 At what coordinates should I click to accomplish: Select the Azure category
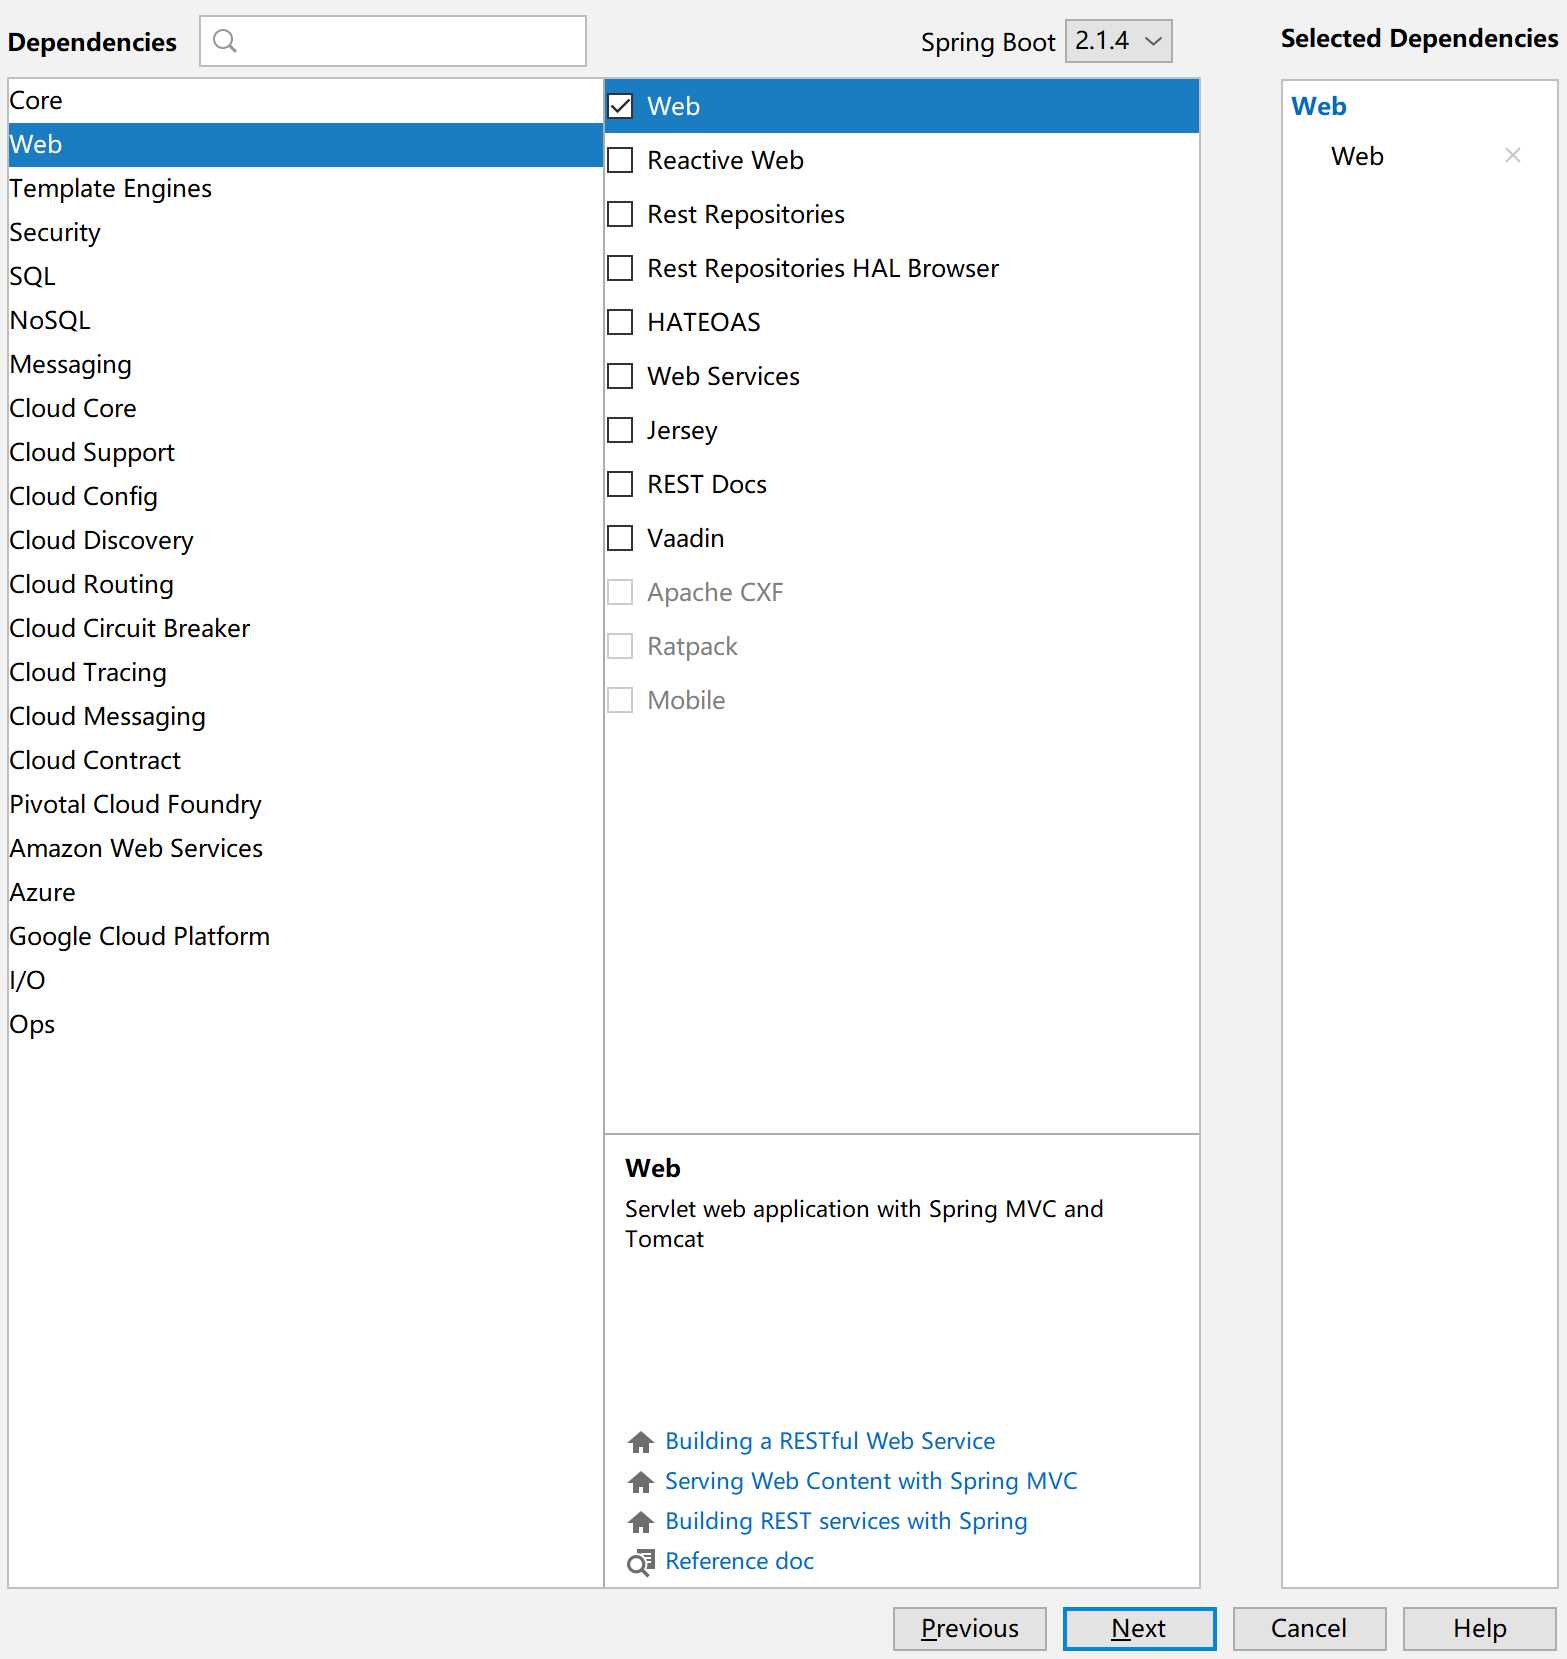coord(305,892)
